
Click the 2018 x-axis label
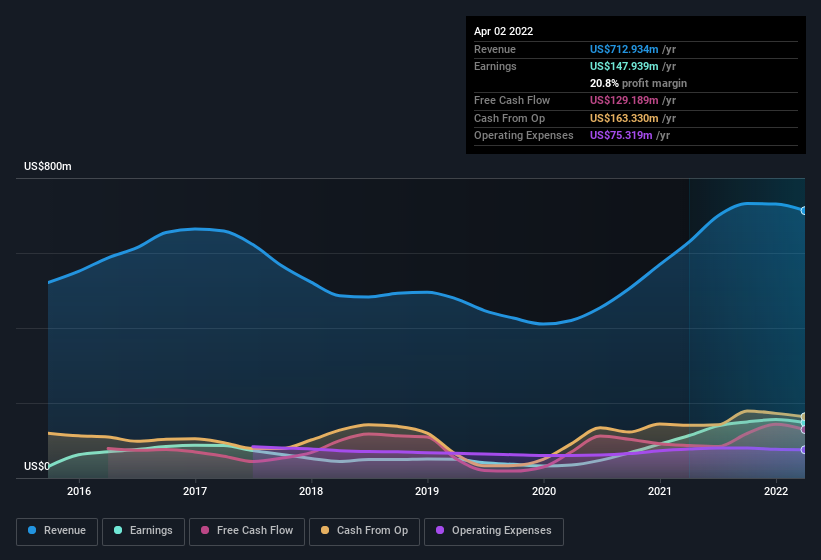311,491
